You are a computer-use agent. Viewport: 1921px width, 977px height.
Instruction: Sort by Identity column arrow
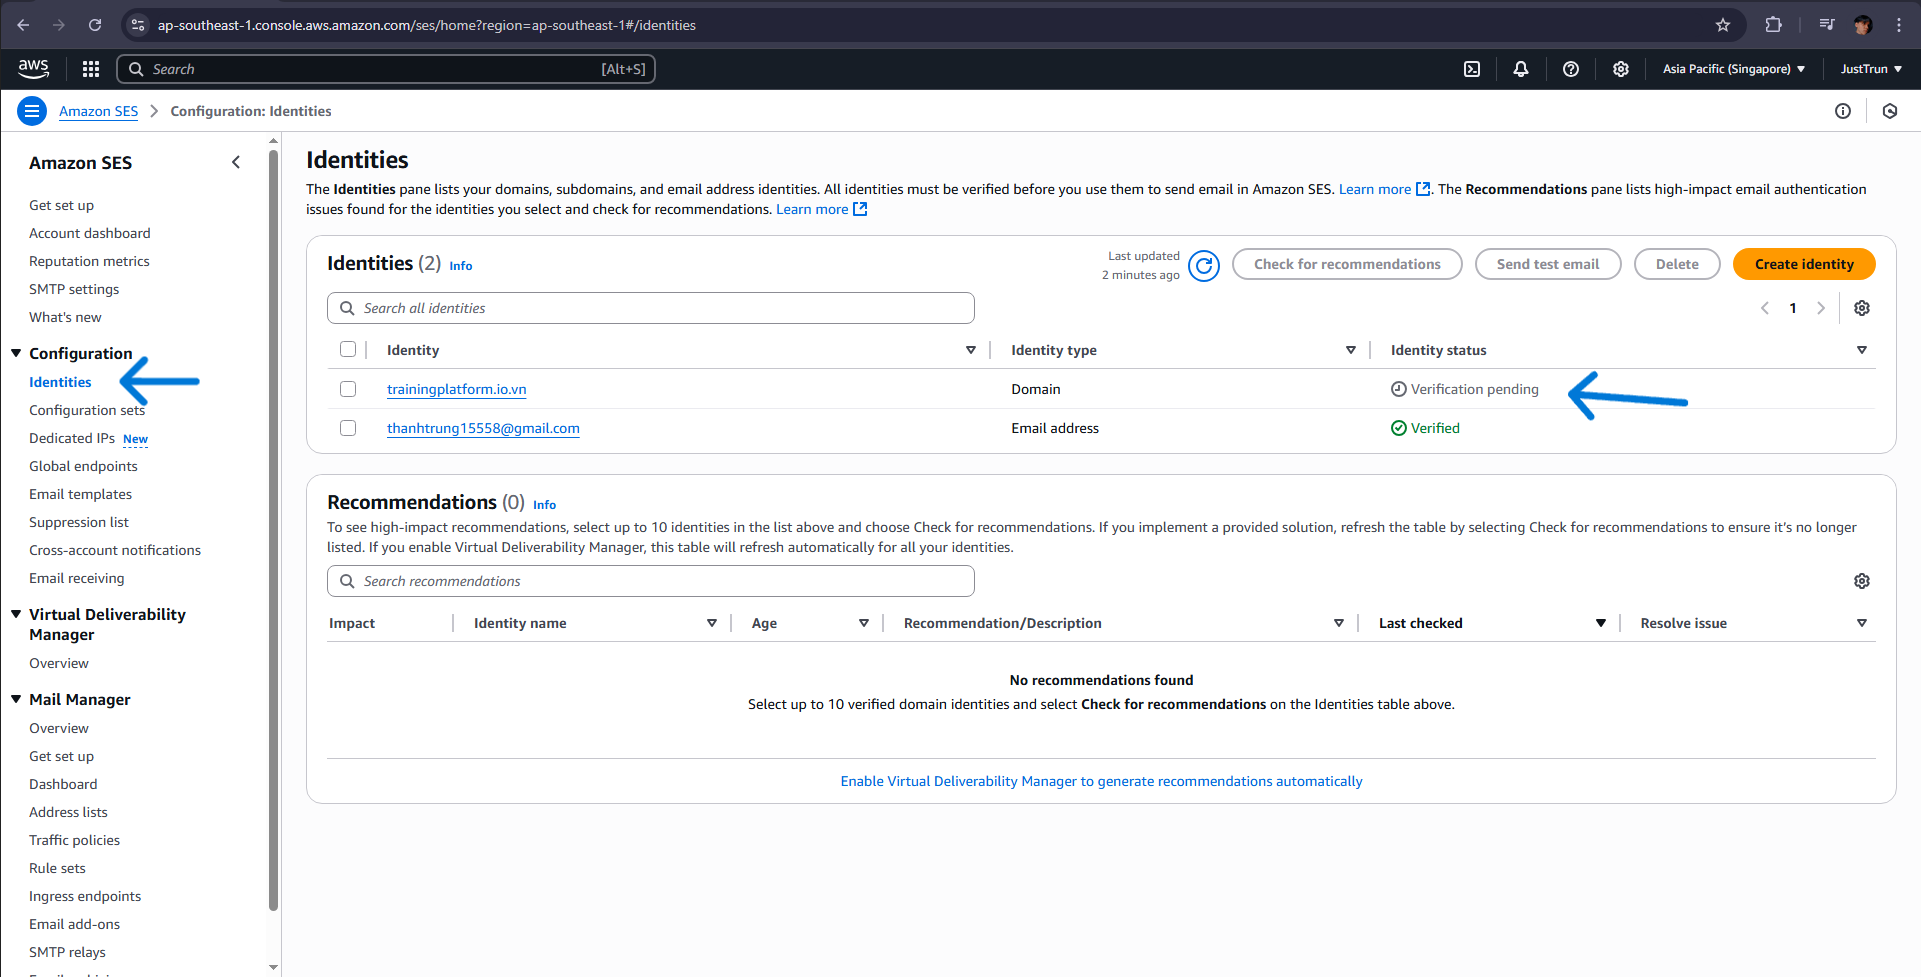(970, 350)
